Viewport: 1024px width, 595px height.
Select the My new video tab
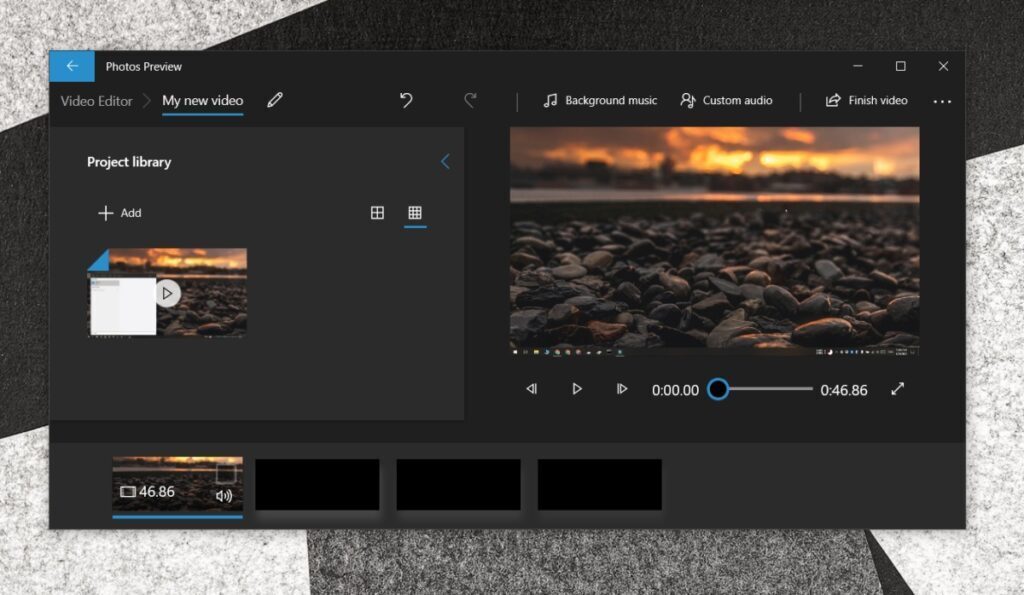click(202, 100)
